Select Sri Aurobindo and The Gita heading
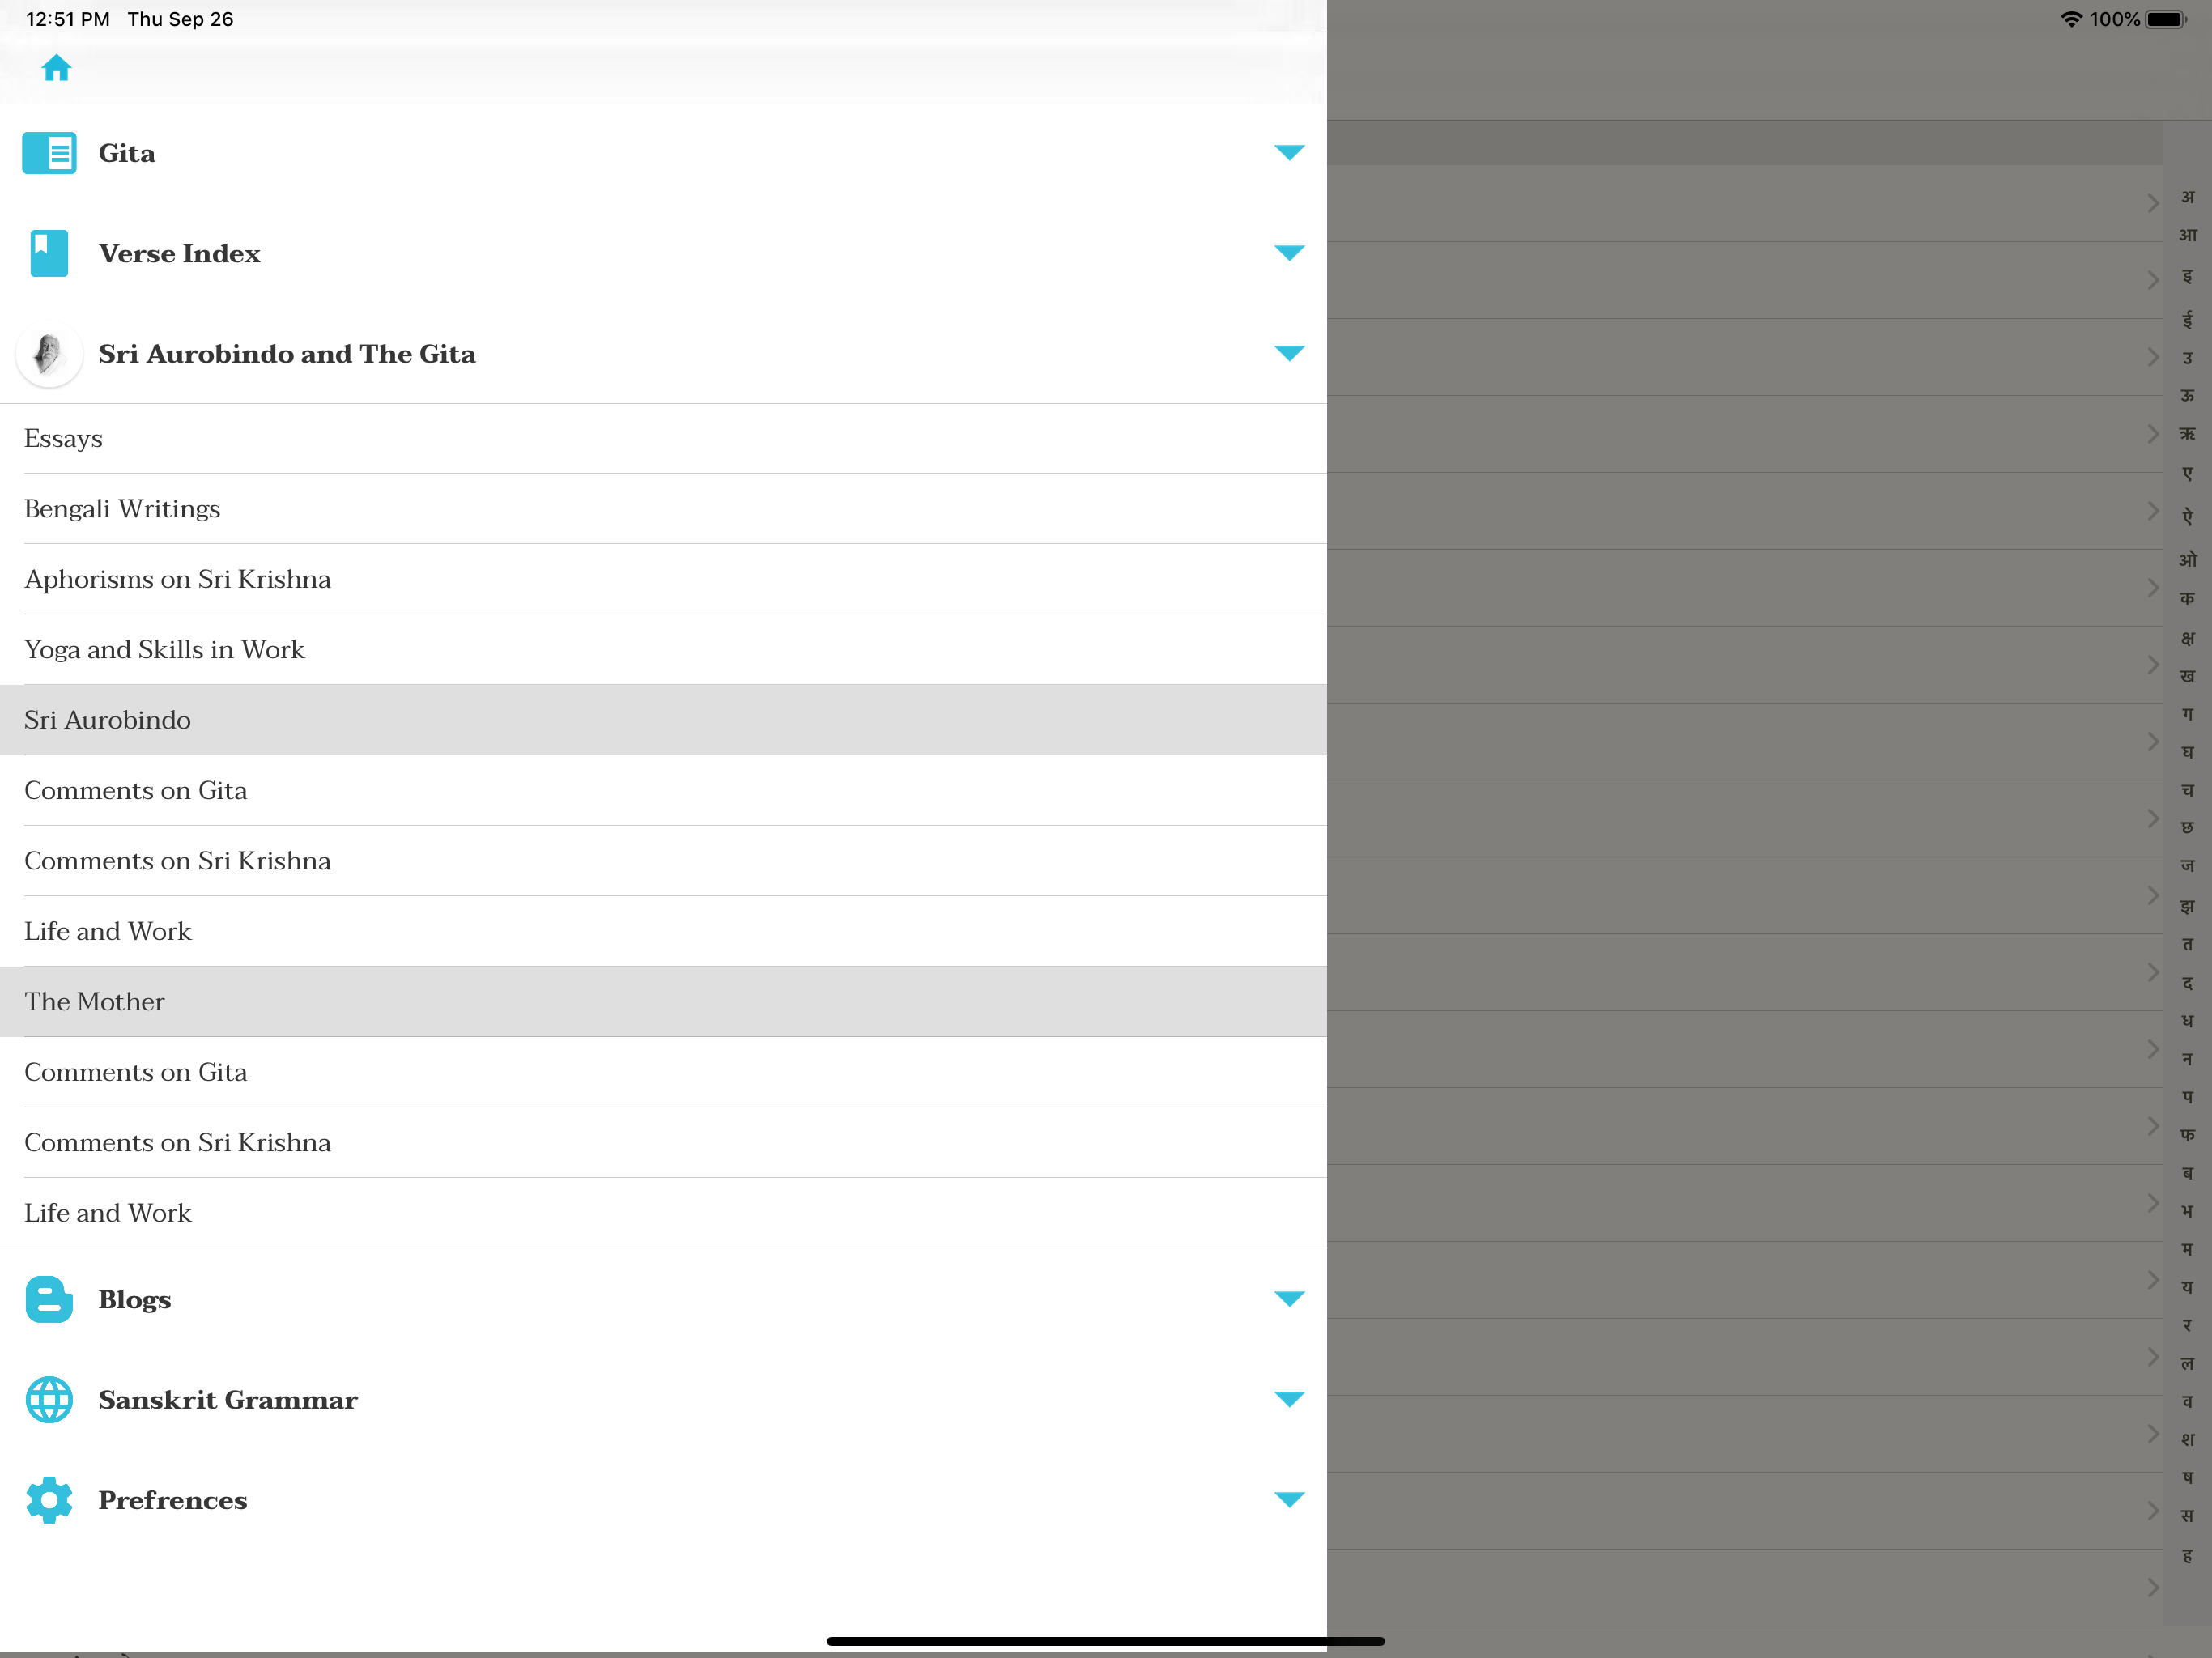The height and width of the screenshot is (1658, 2212). tap(287, 354)
